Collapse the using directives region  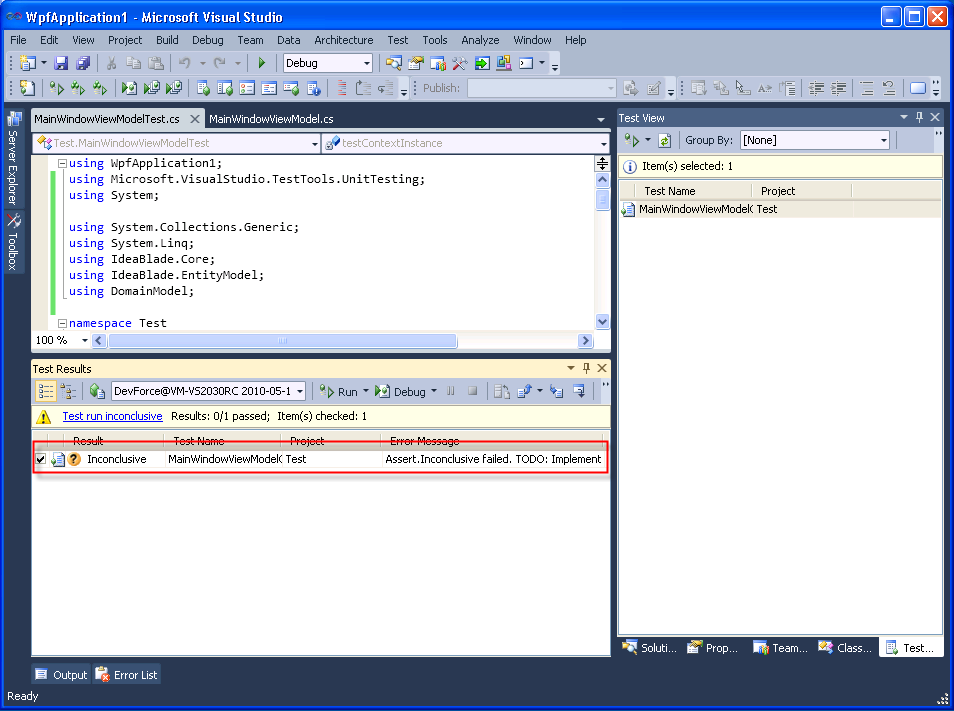pyautogui.click(x=62, y=164)
